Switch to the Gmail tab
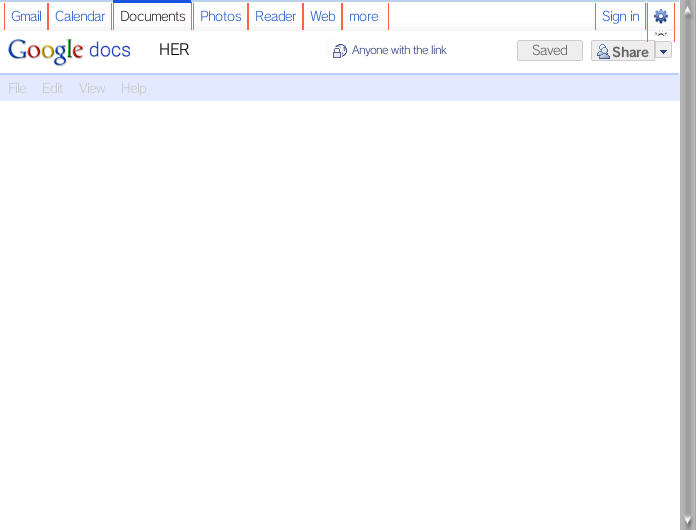Viewport: 696px width, 530px height. coord(26,16)
